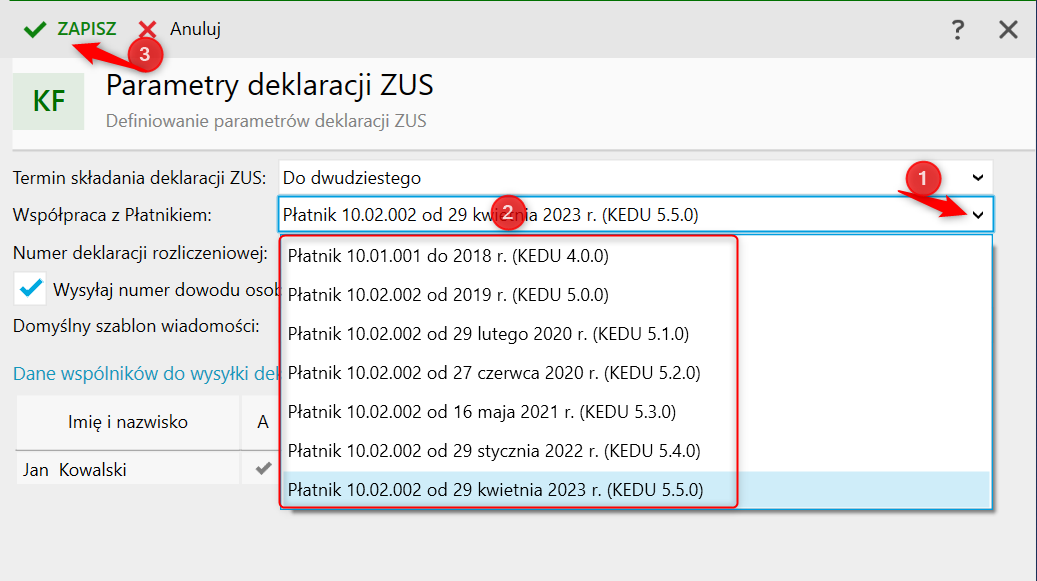
Task: Click the Współpraca z Płatnikiem combo box field
Action: tap(635, 215)
